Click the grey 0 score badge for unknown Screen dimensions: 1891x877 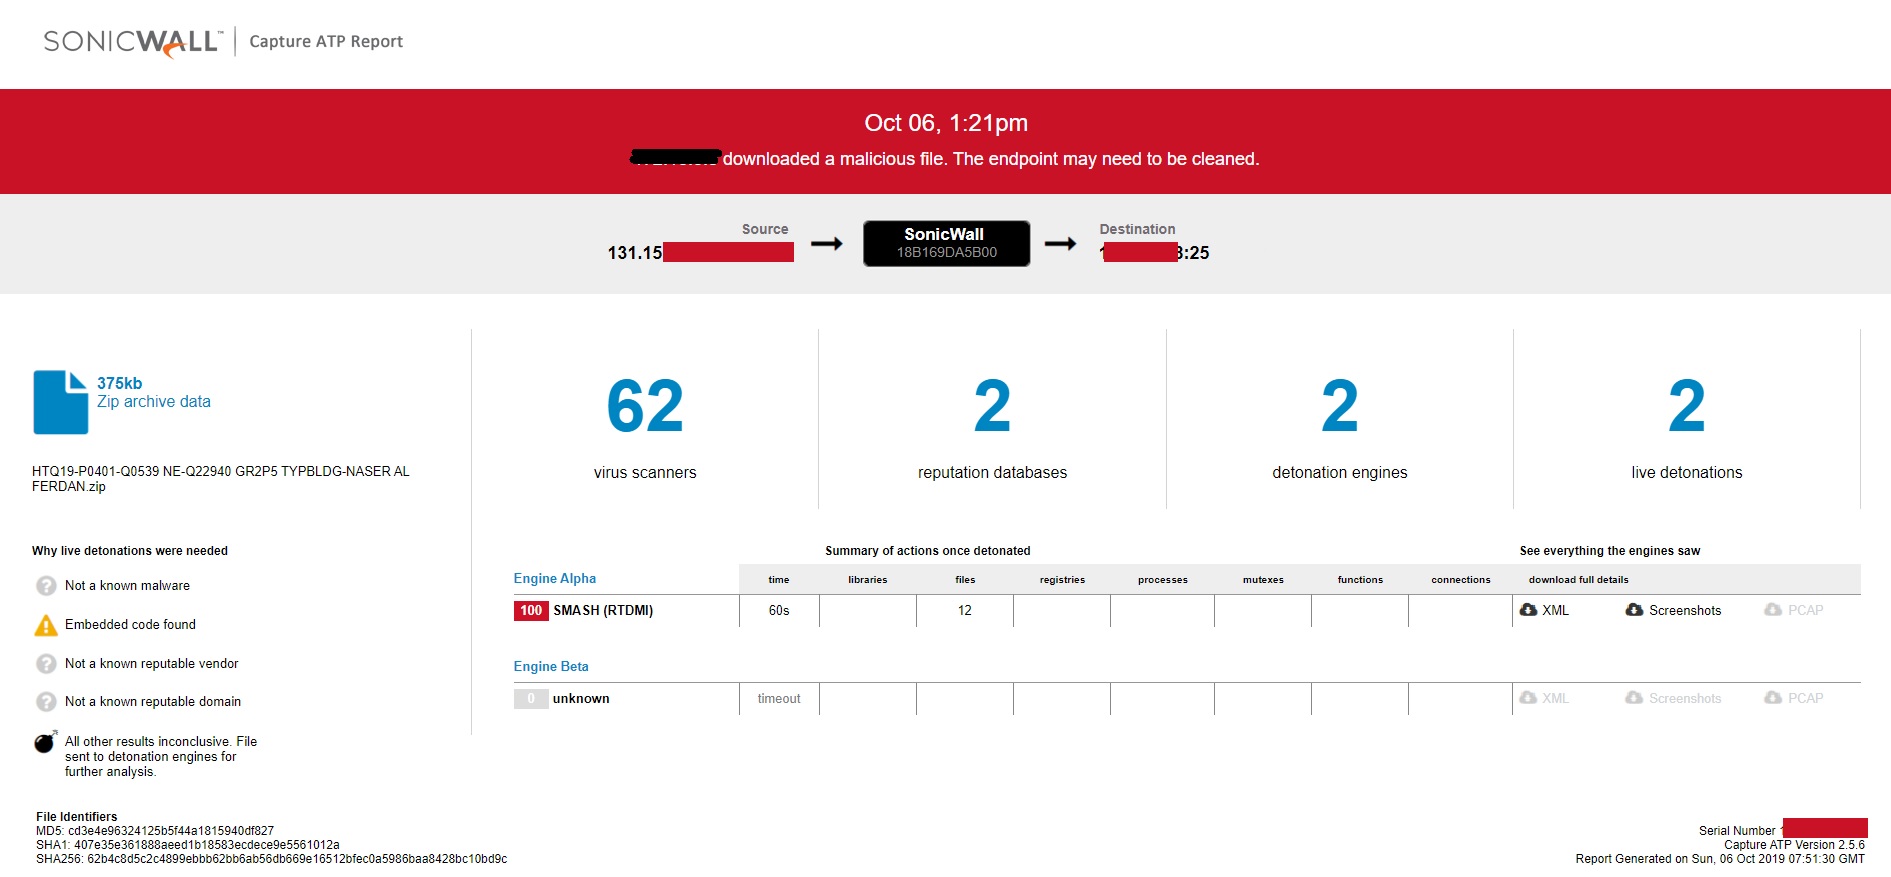click(x=531, y=699)
